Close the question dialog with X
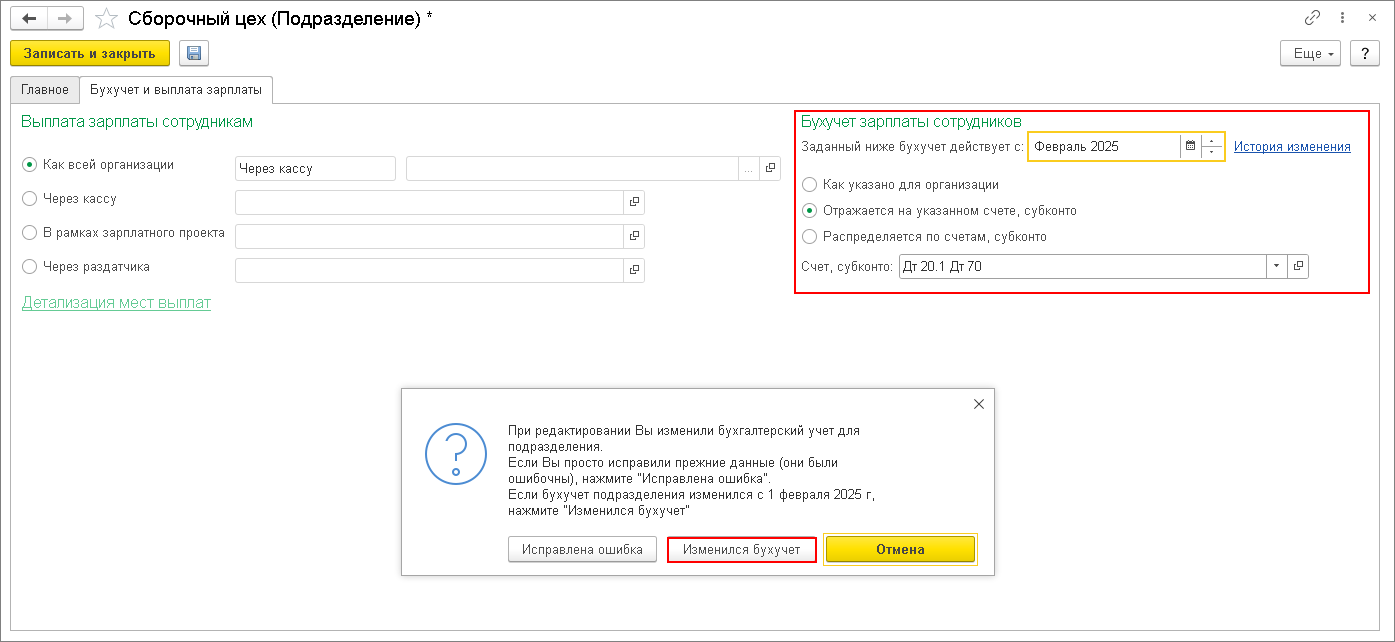1395x642 pixels. point(979,404)
